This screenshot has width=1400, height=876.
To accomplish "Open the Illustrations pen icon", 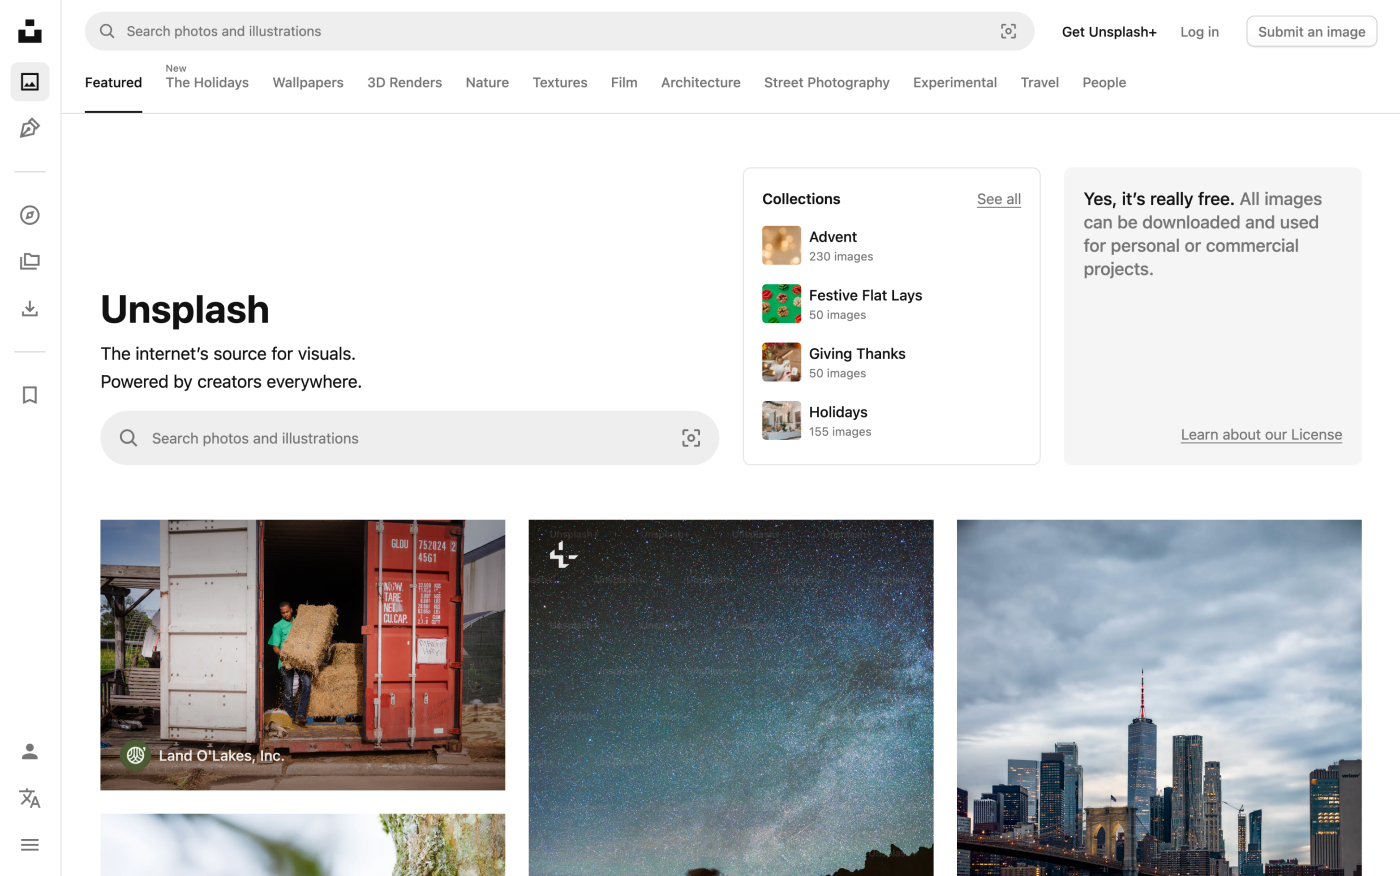I will [x=30, y=128].
